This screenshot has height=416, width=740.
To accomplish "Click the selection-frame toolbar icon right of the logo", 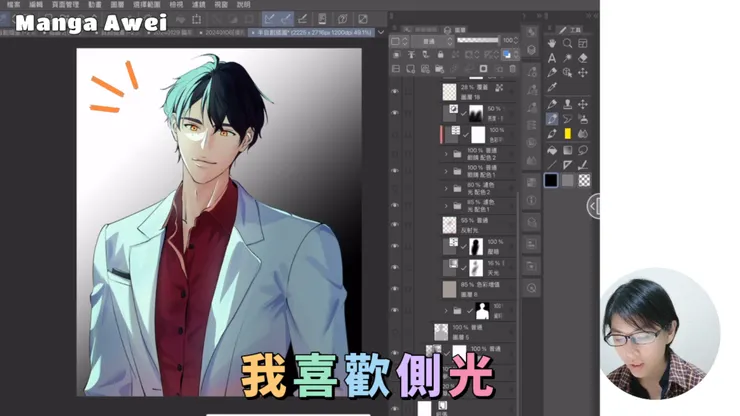I will pos(197,19).
